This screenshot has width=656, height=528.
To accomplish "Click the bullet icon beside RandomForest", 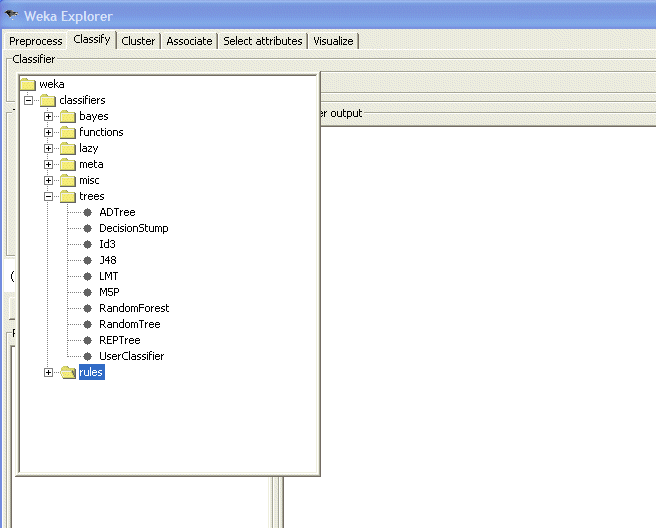I will [x=87, y=308].
